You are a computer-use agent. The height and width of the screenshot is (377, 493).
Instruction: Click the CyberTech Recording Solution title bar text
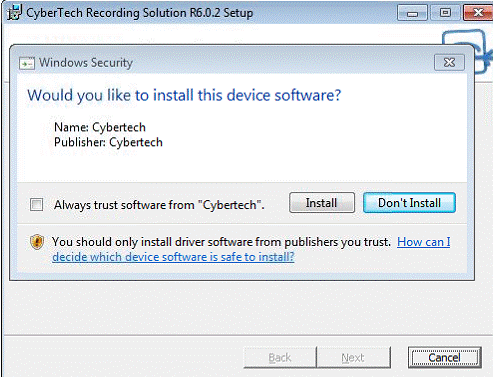pyautogui.click(x=140, y=13)
